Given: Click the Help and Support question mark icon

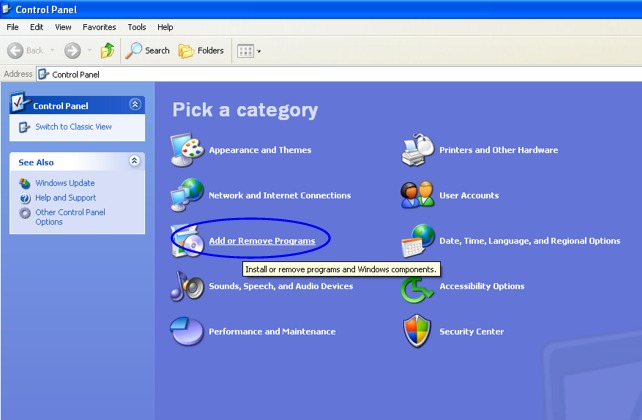Looking at the screenshot, I should pyautogui.click(x=25, y=198).
